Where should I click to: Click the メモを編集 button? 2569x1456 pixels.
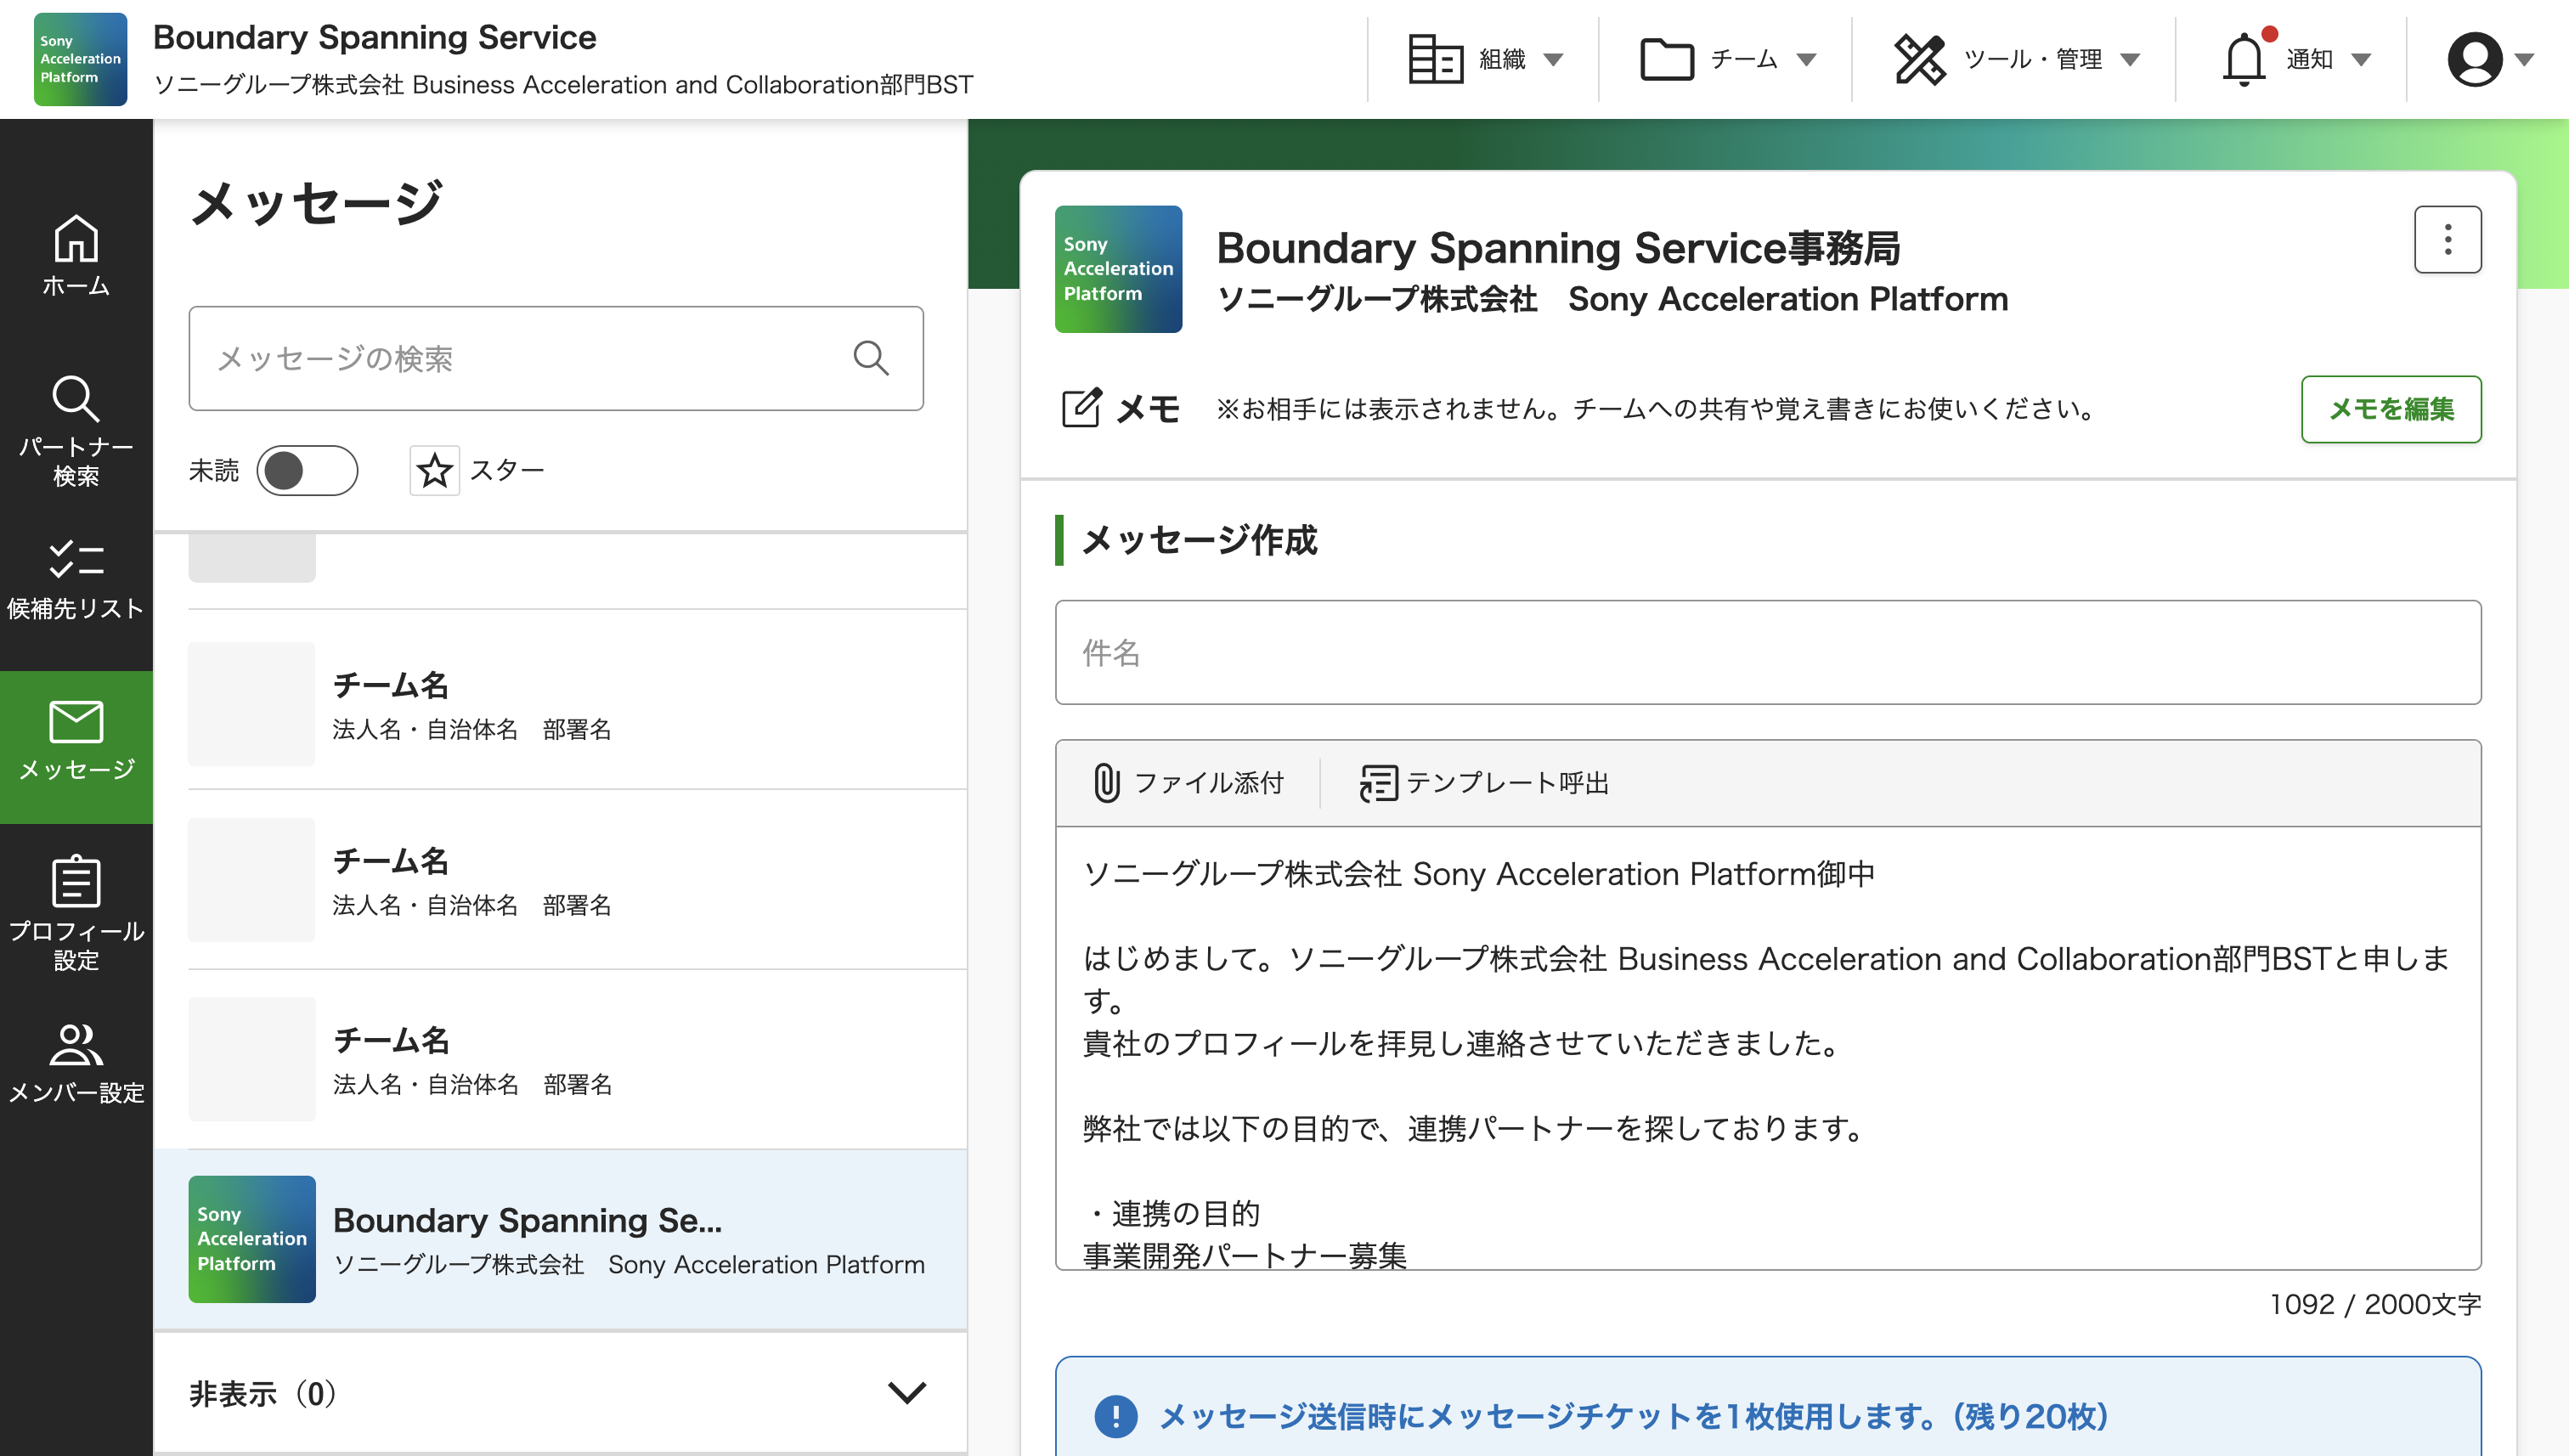coord(2391,409)
